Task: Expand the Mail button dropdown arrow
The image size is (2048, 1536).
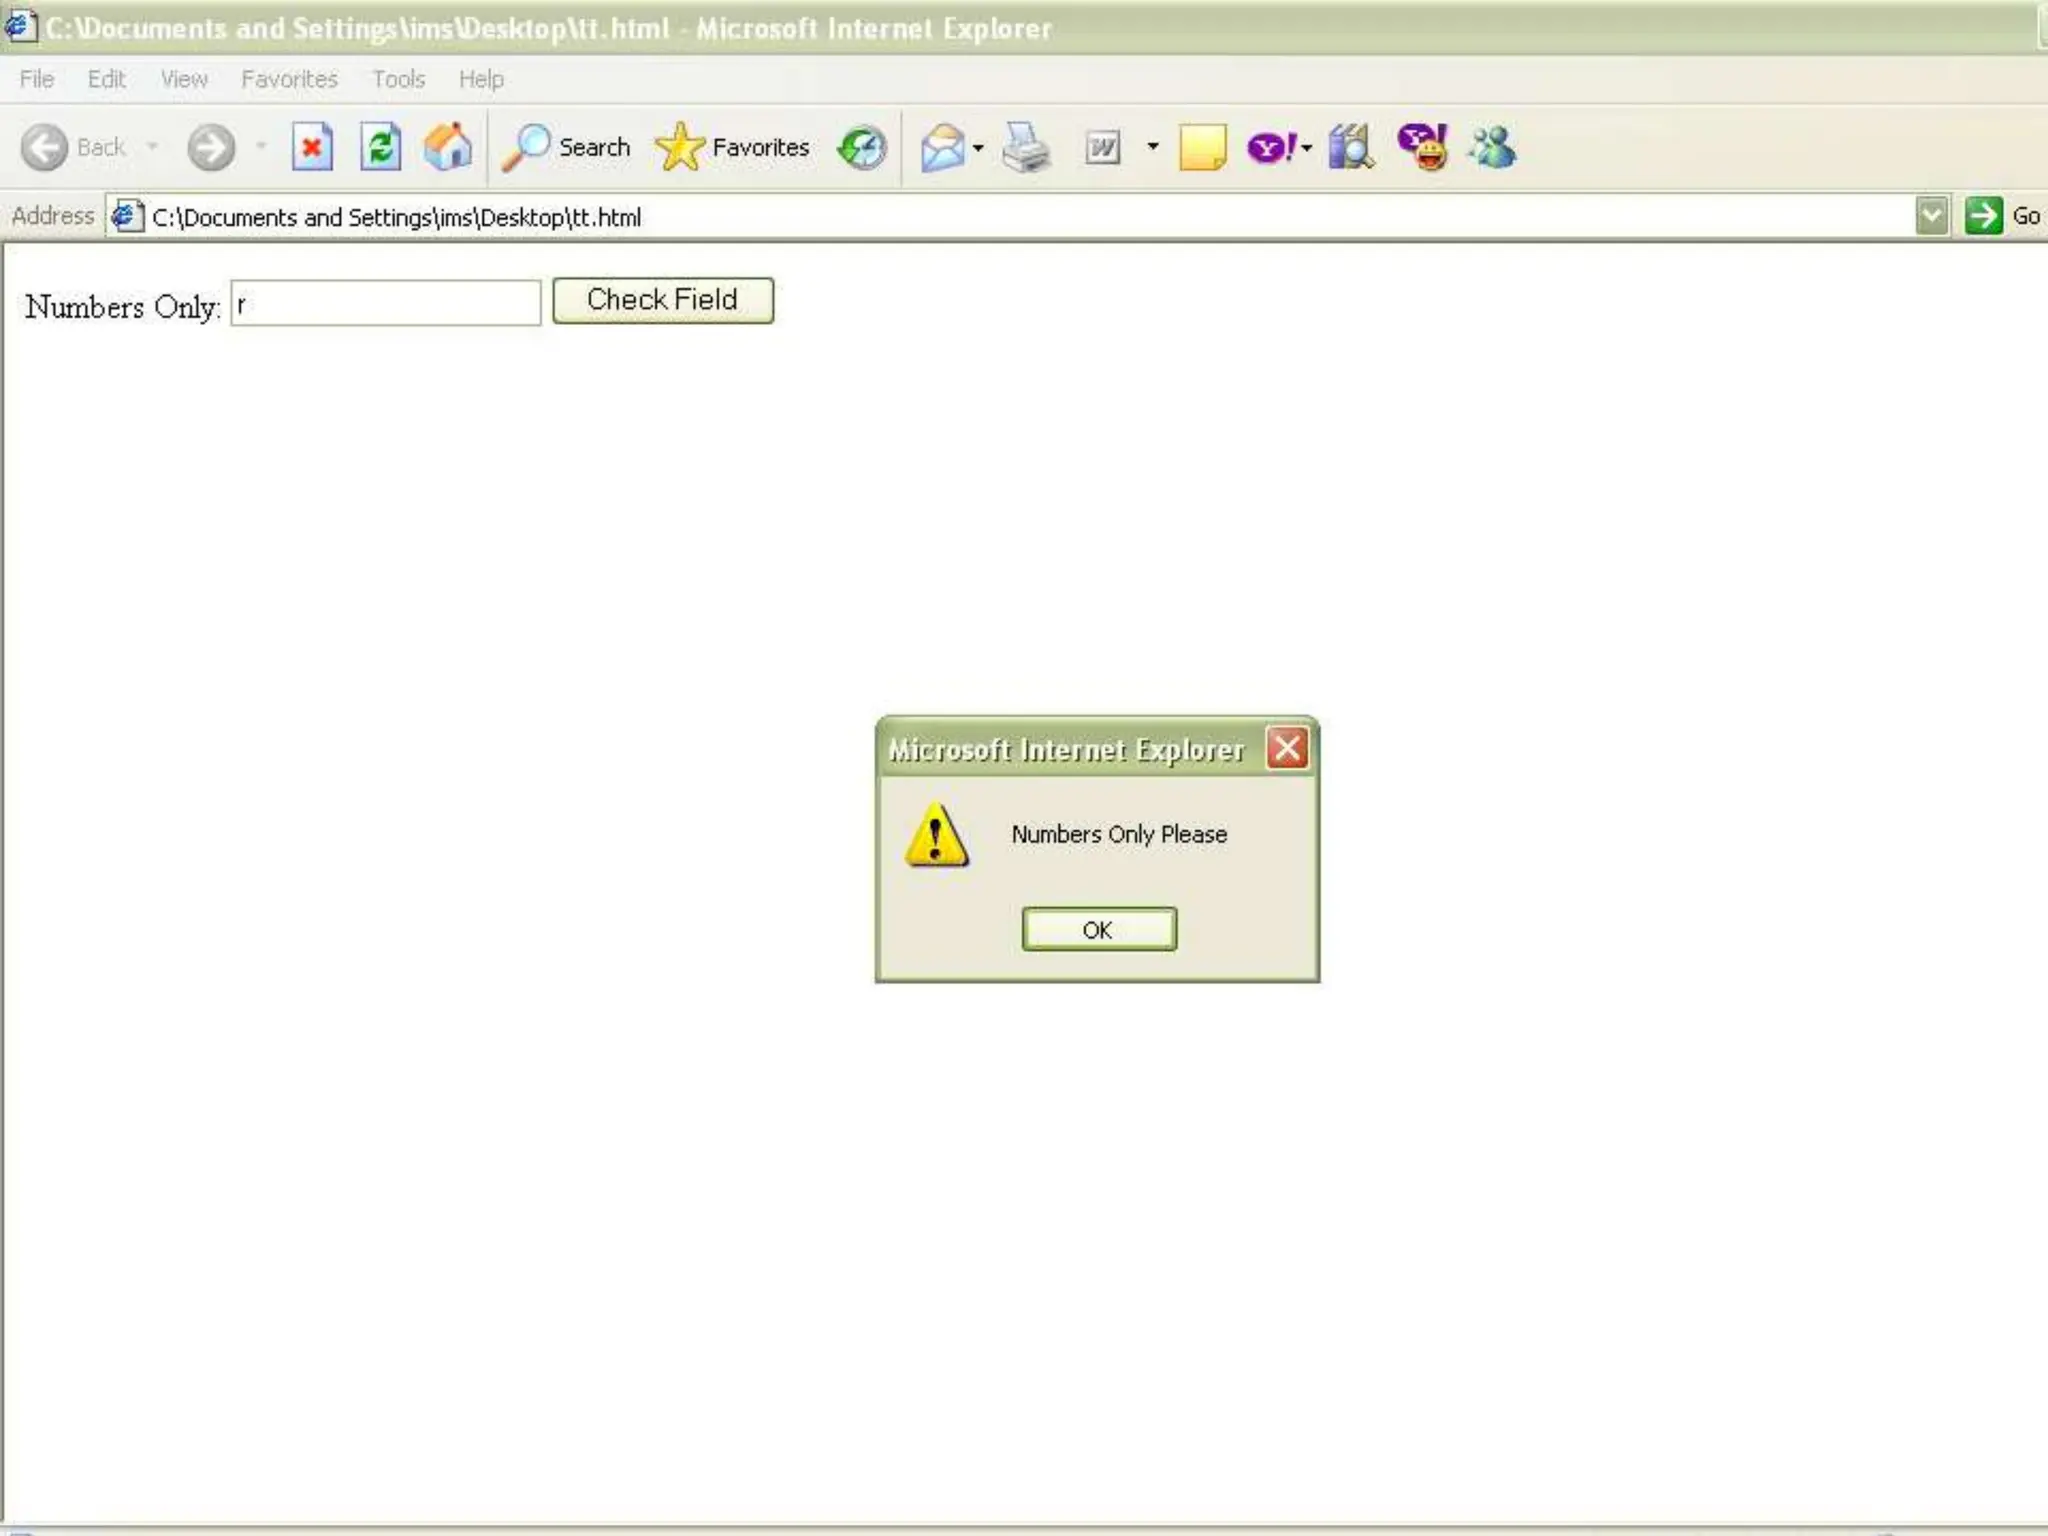Action: tap(978, 148)
